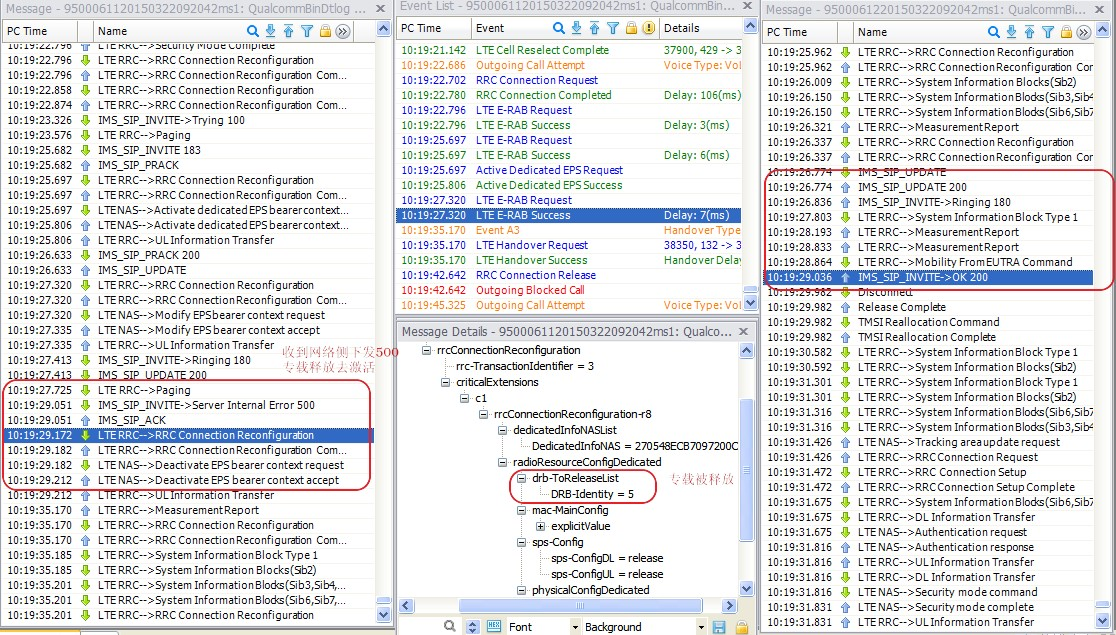The image size is (1116, 635).
Task: Collapse the sps-Config node
Action: (522, 542)
